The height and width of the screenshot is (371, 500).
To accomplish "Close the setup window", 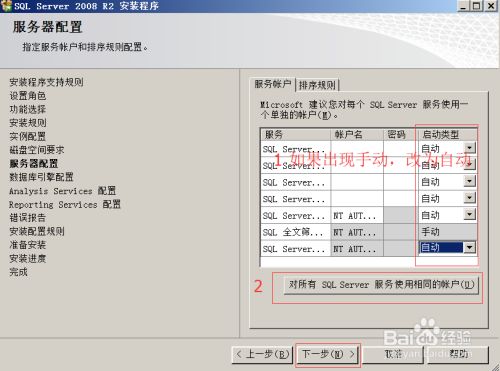I will click(491, 6).
